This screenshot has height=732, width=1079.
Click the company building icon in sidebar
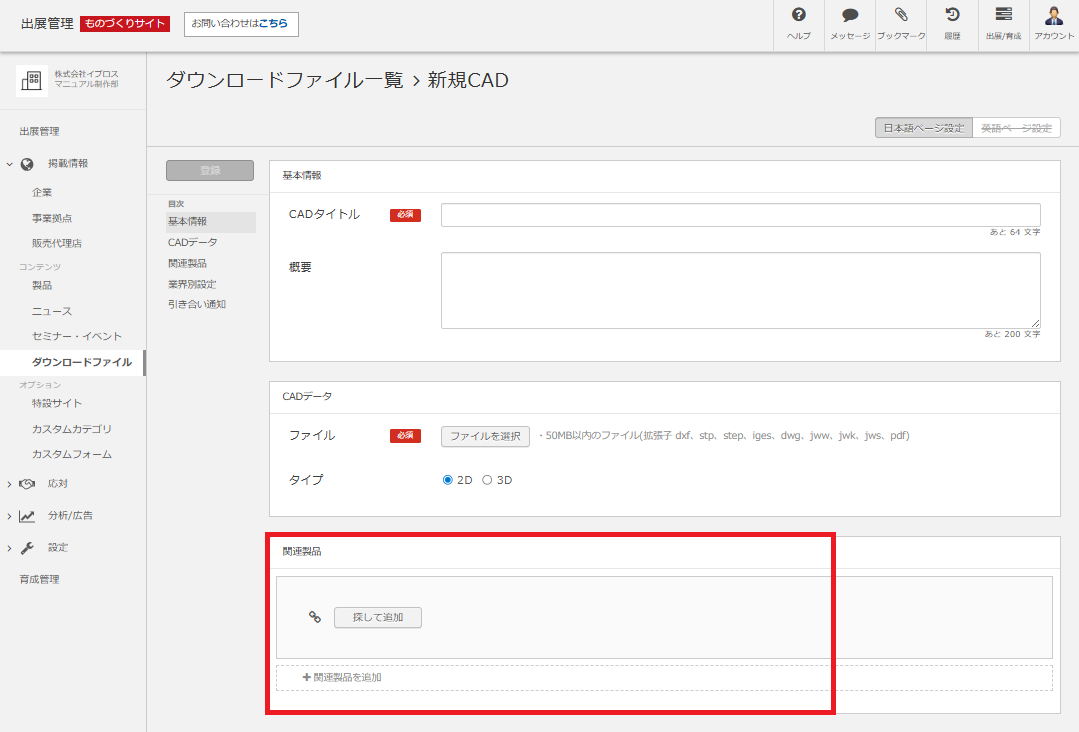pyautogui.click(x=31, y=79)
